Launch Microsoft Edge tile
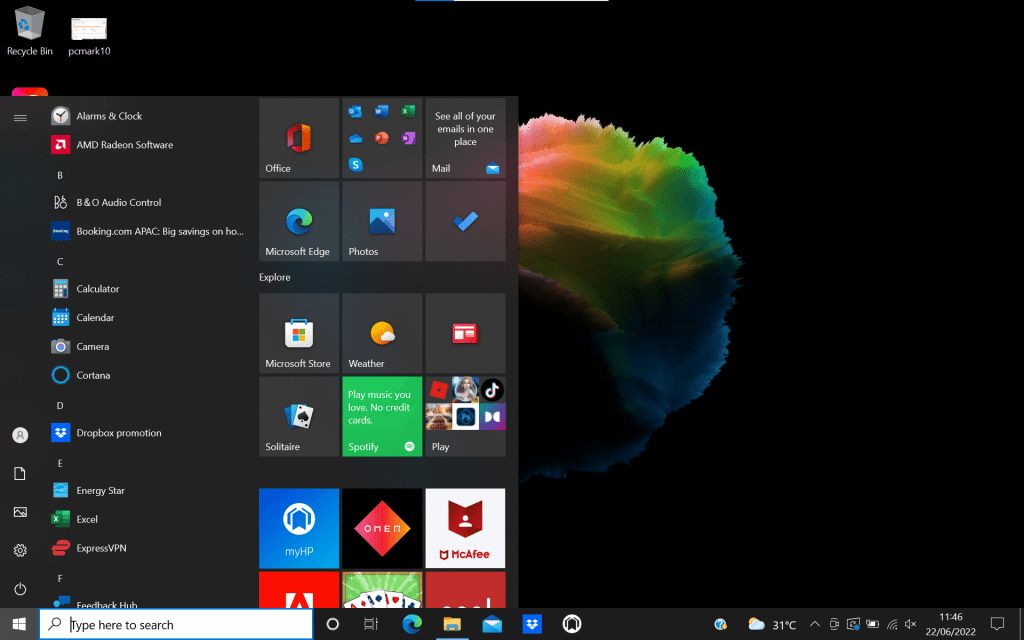Screen dimensions: 1024x640 (x=299, y=221)
